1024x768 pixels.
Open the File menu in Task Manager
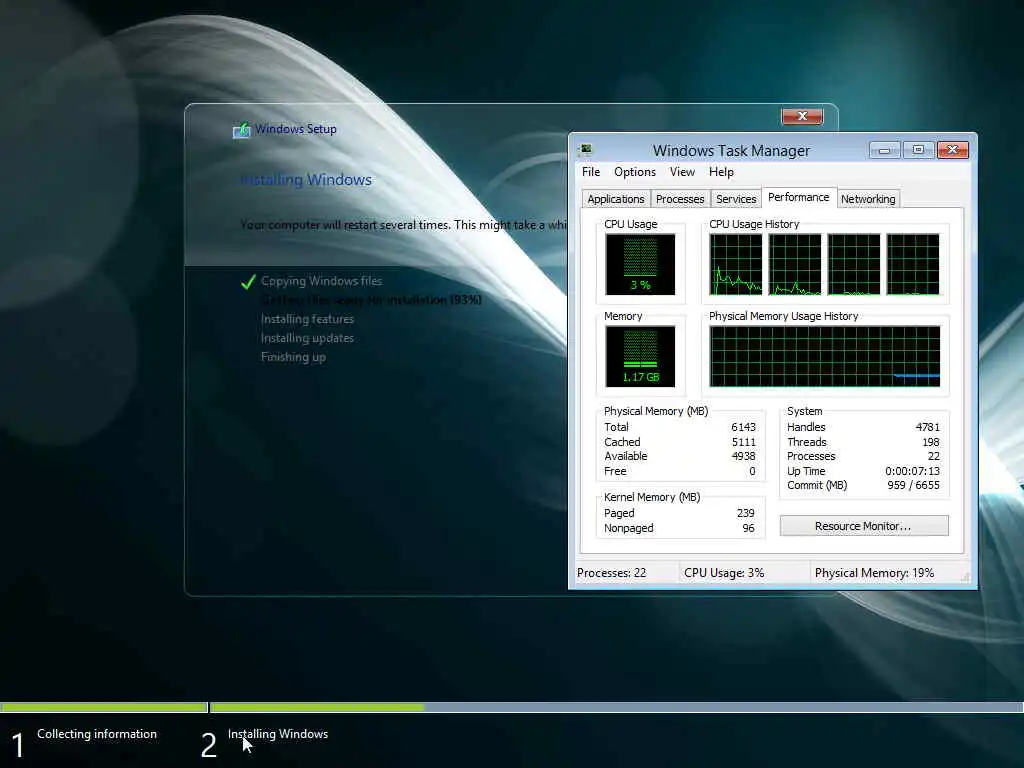(x=591, y=172)
